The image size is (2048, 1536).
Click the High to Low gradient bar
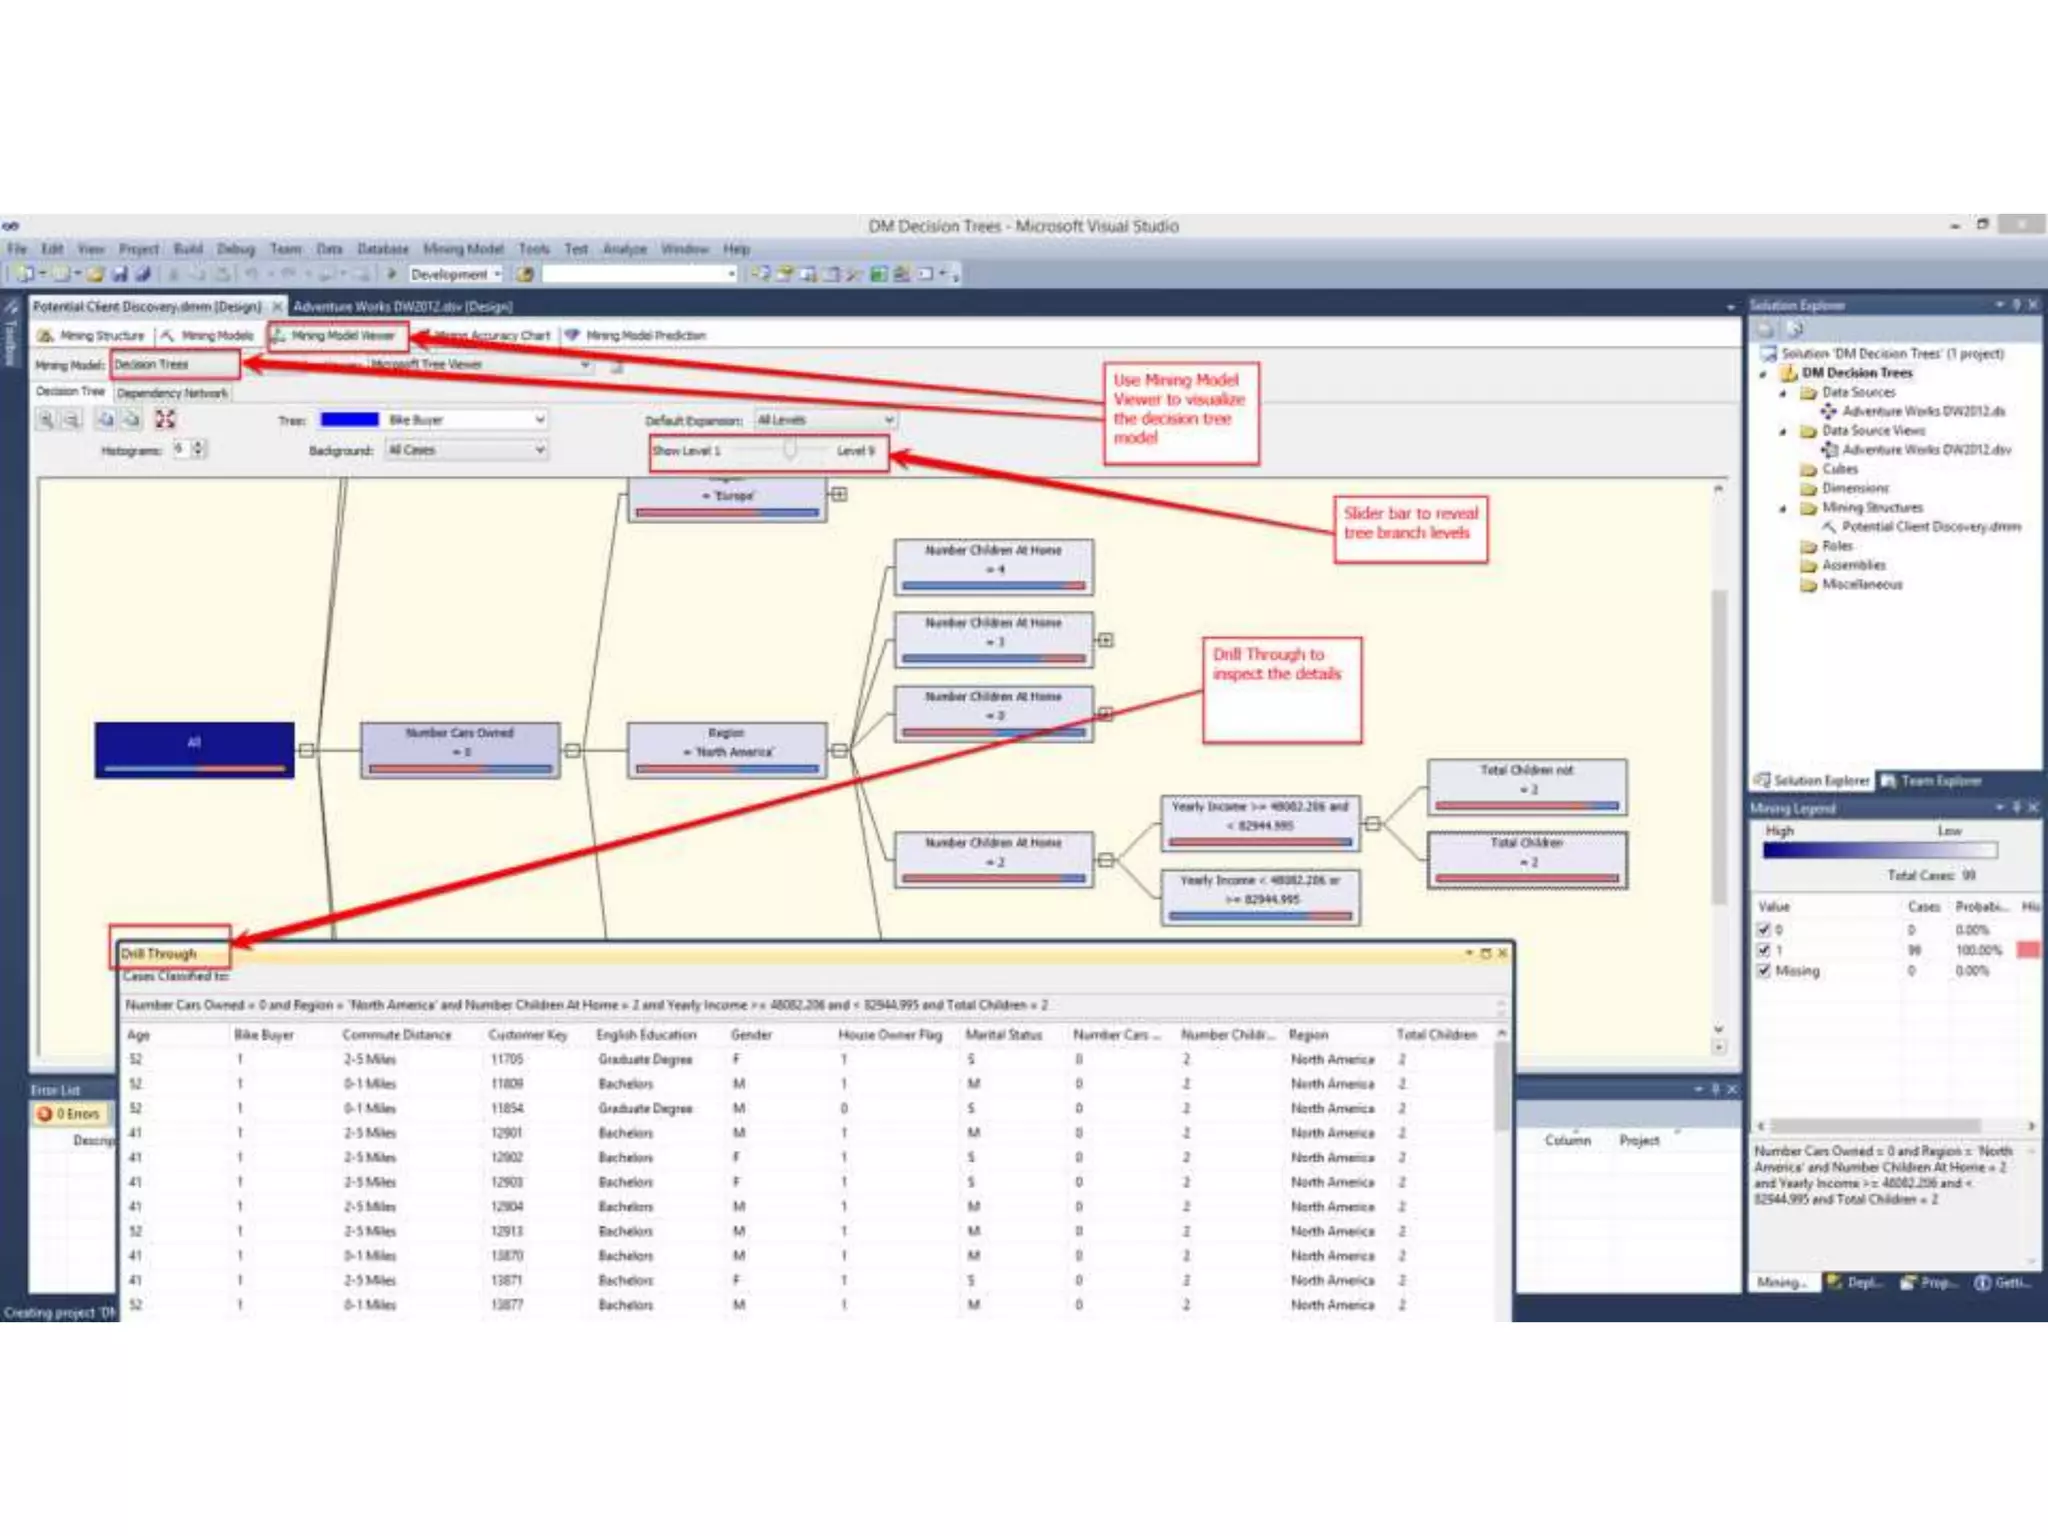click(x=1880, y=851)
